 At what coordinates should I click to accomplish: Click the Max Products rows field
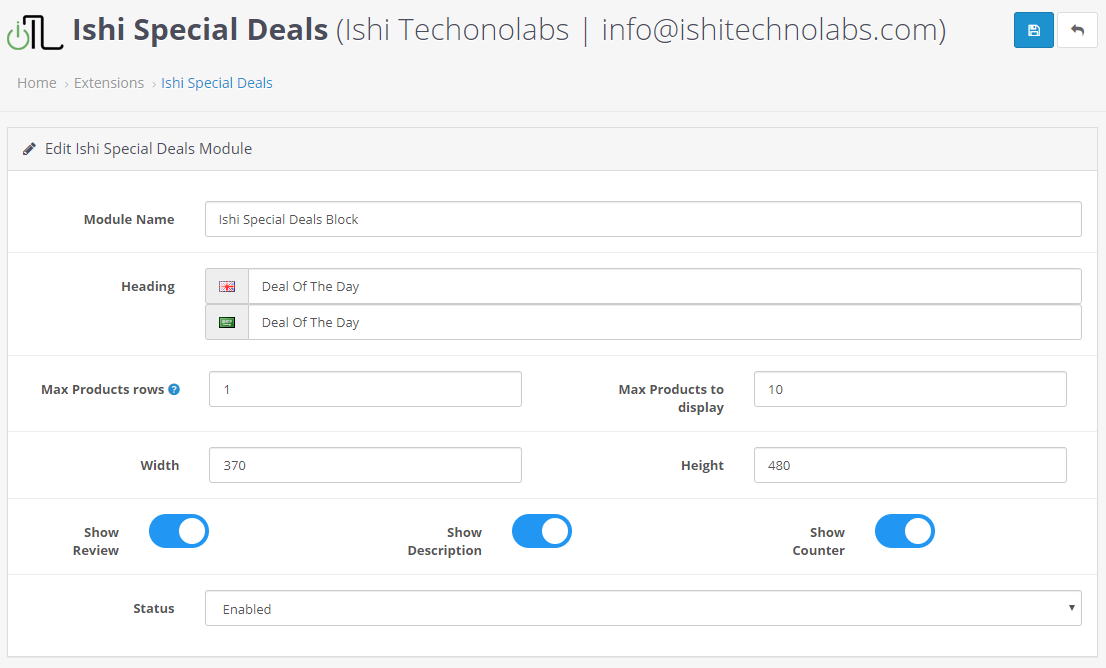tap(365, 389)
